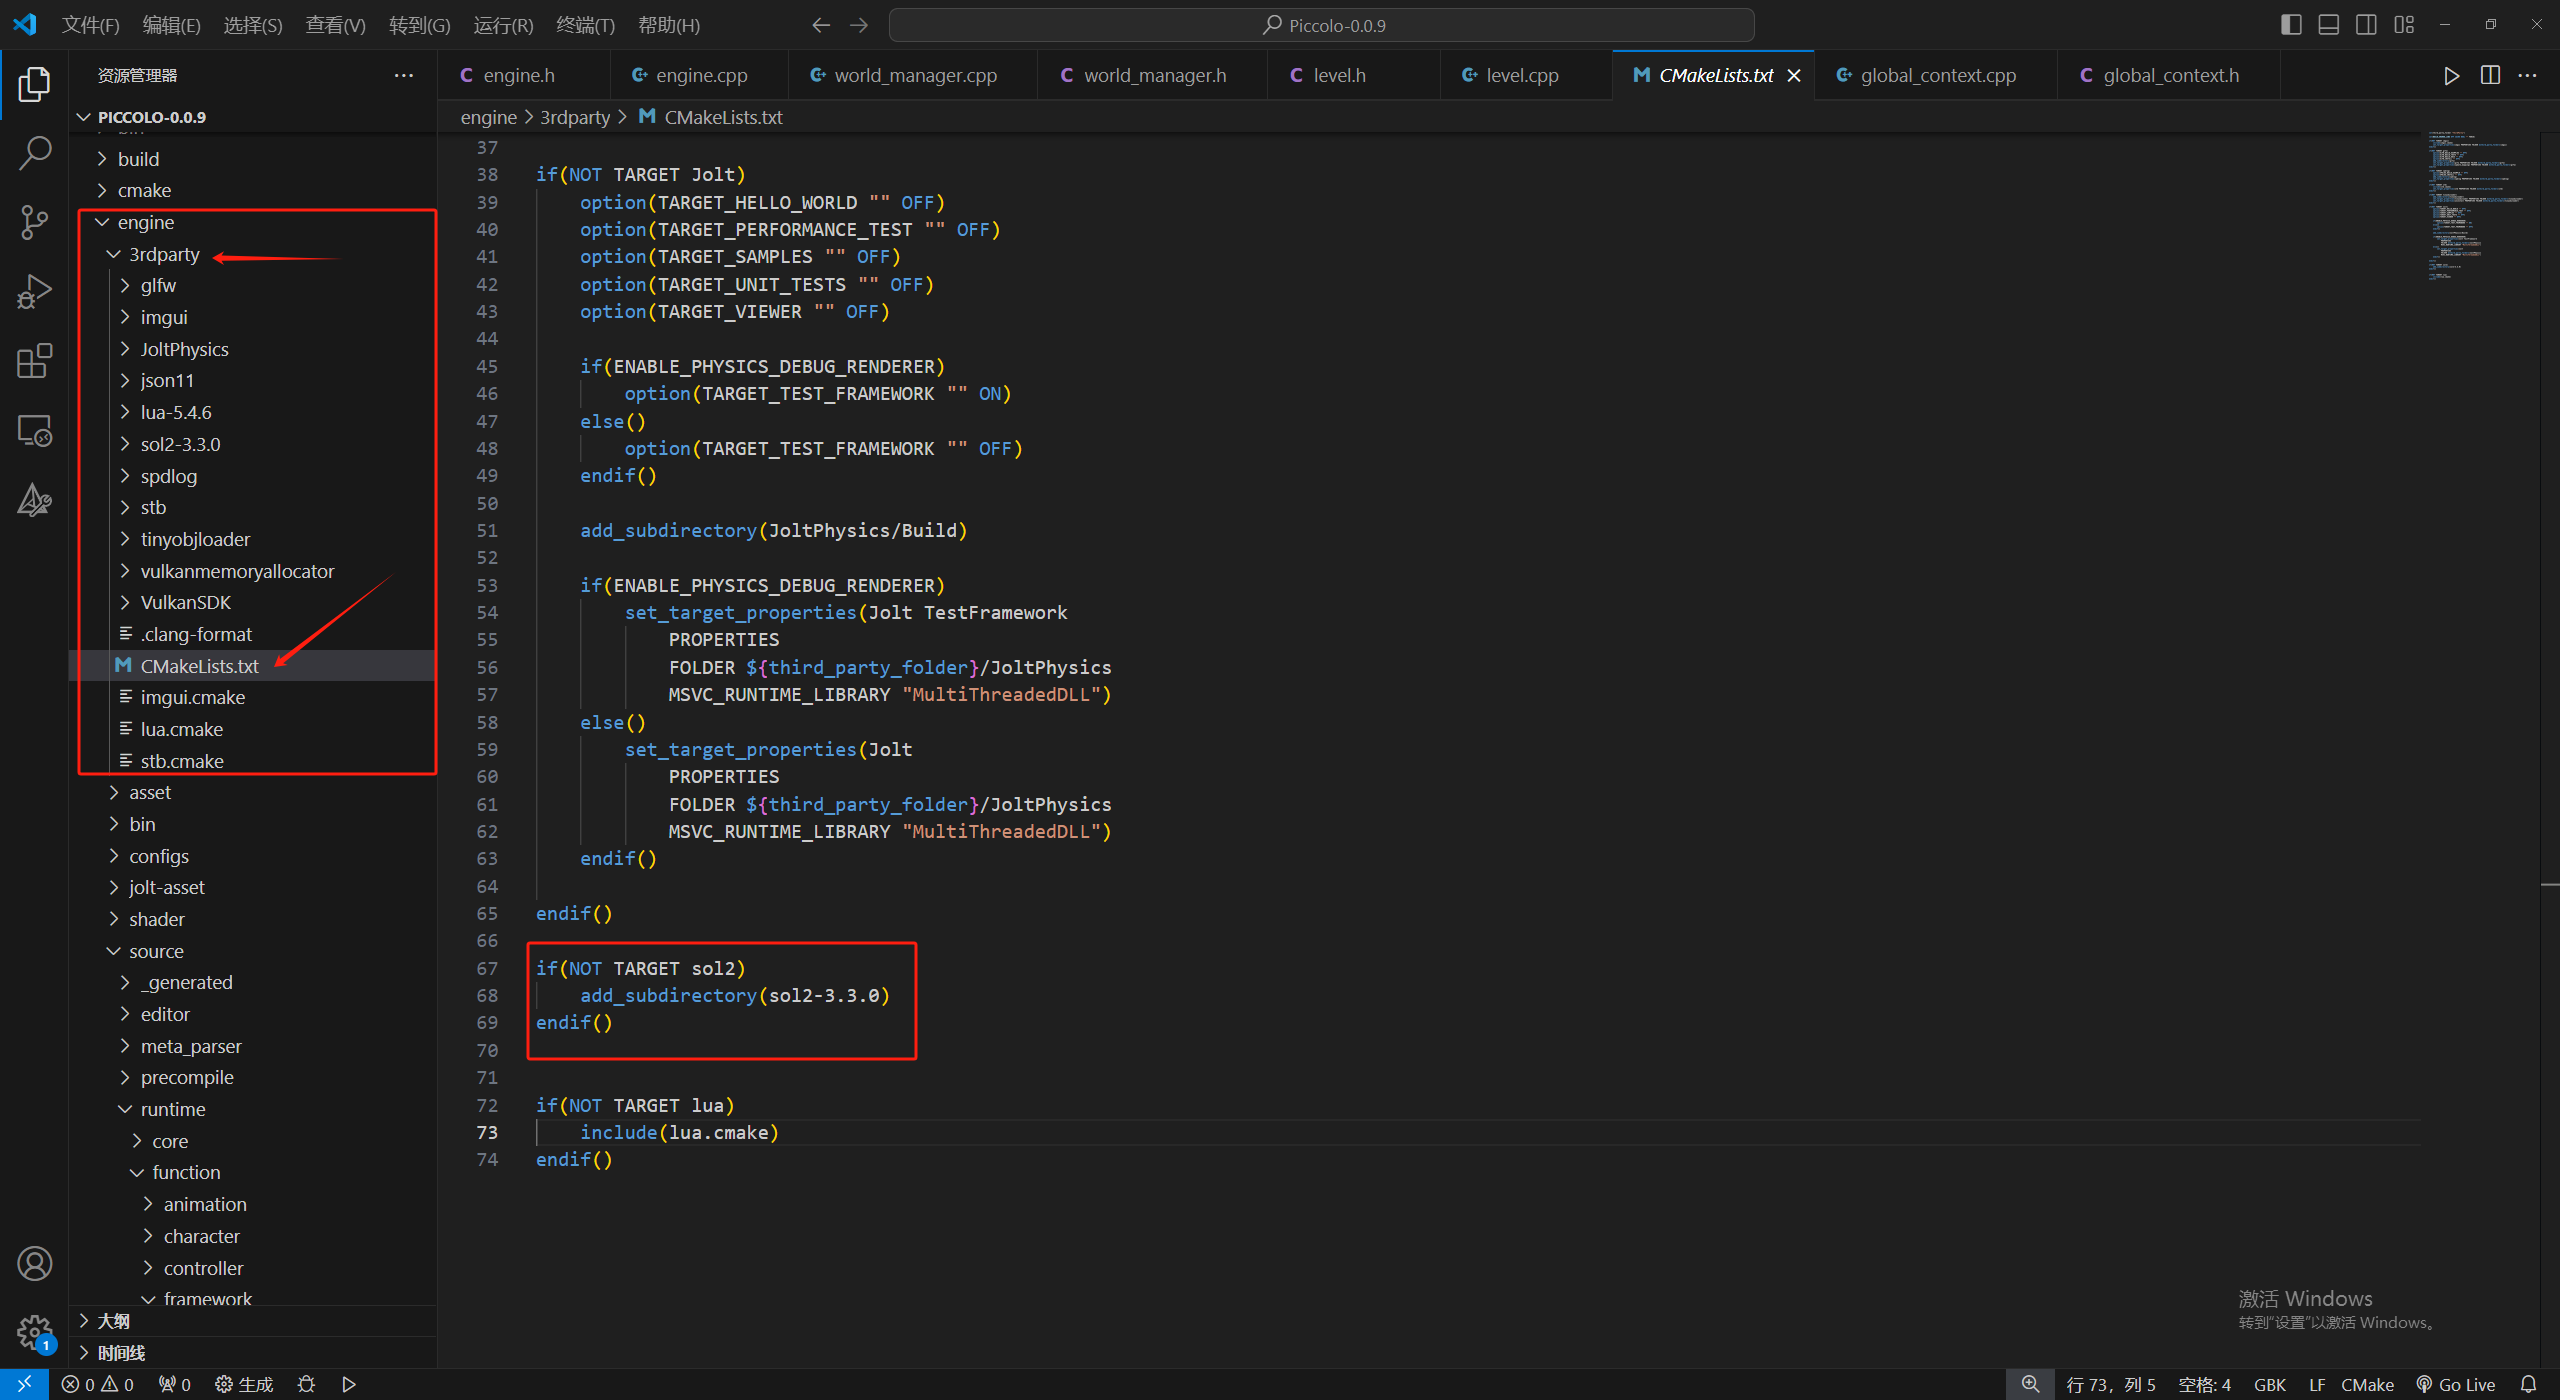Open the Remote Explorer view

pyautogui.click(x=34, y=431)
